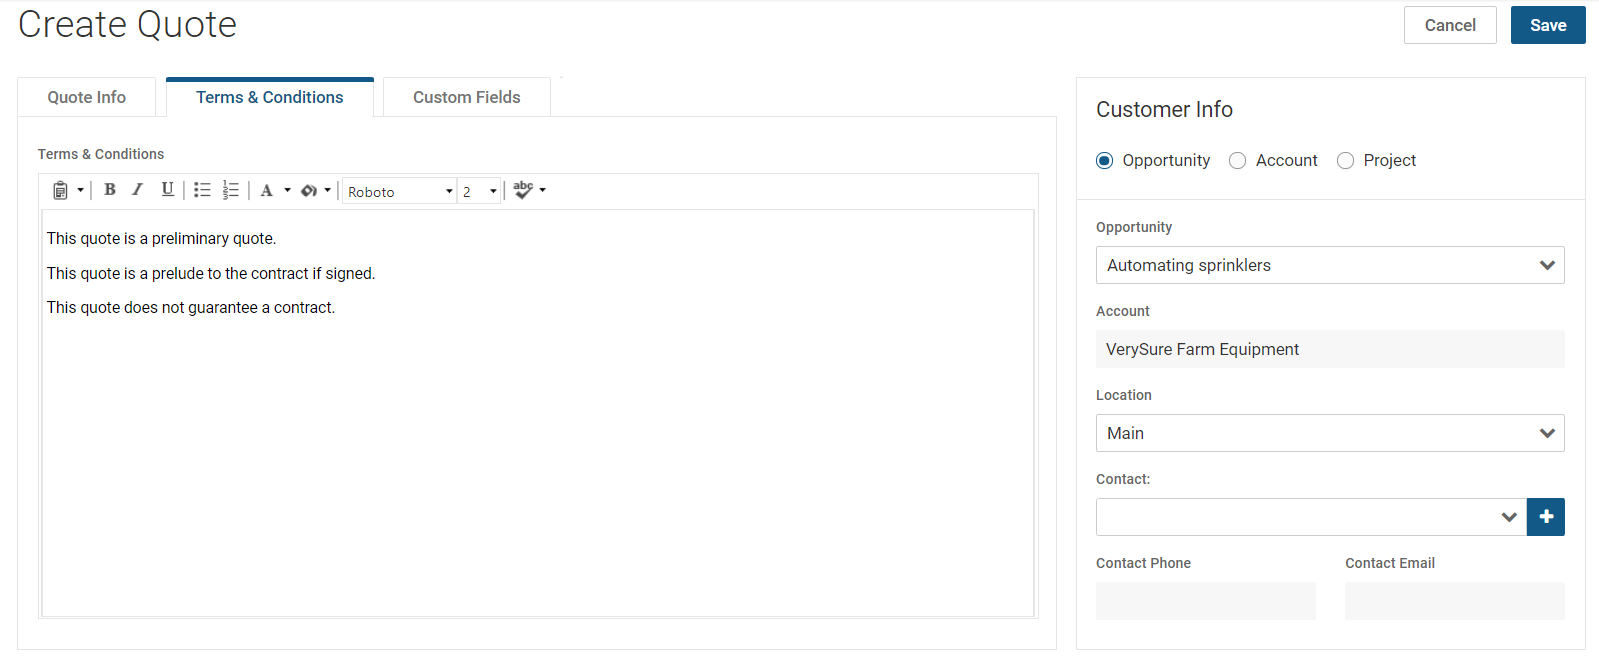
Task: Select the Project radio button
Action: [x=1346, y=161]
